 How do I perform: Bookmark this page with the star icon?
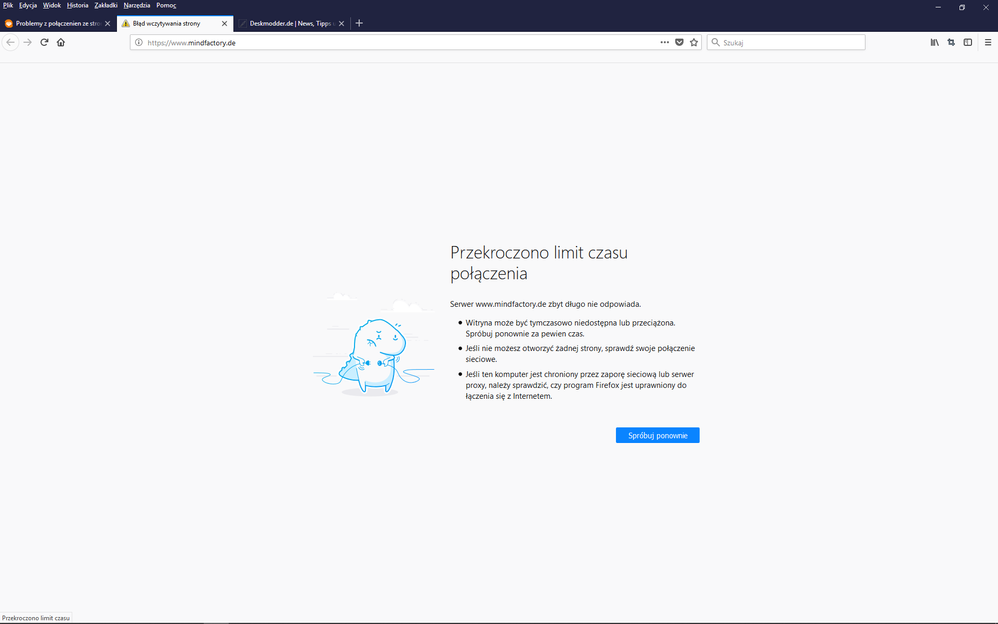click(x=694, y=43)
